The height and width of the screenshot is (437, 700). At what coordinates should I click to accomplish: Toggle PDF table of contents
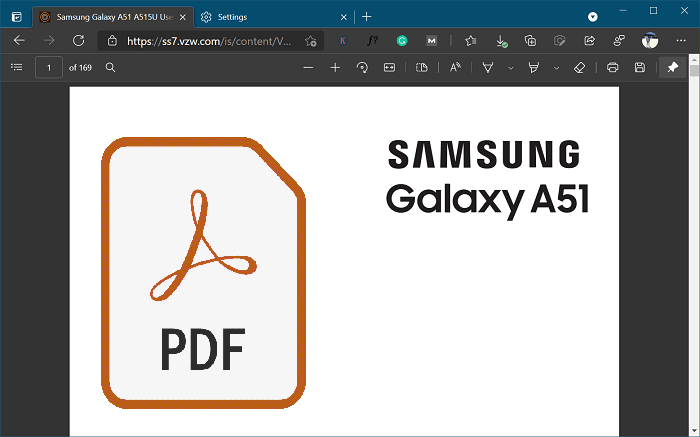pyautogui.click(x=17, y=67)
